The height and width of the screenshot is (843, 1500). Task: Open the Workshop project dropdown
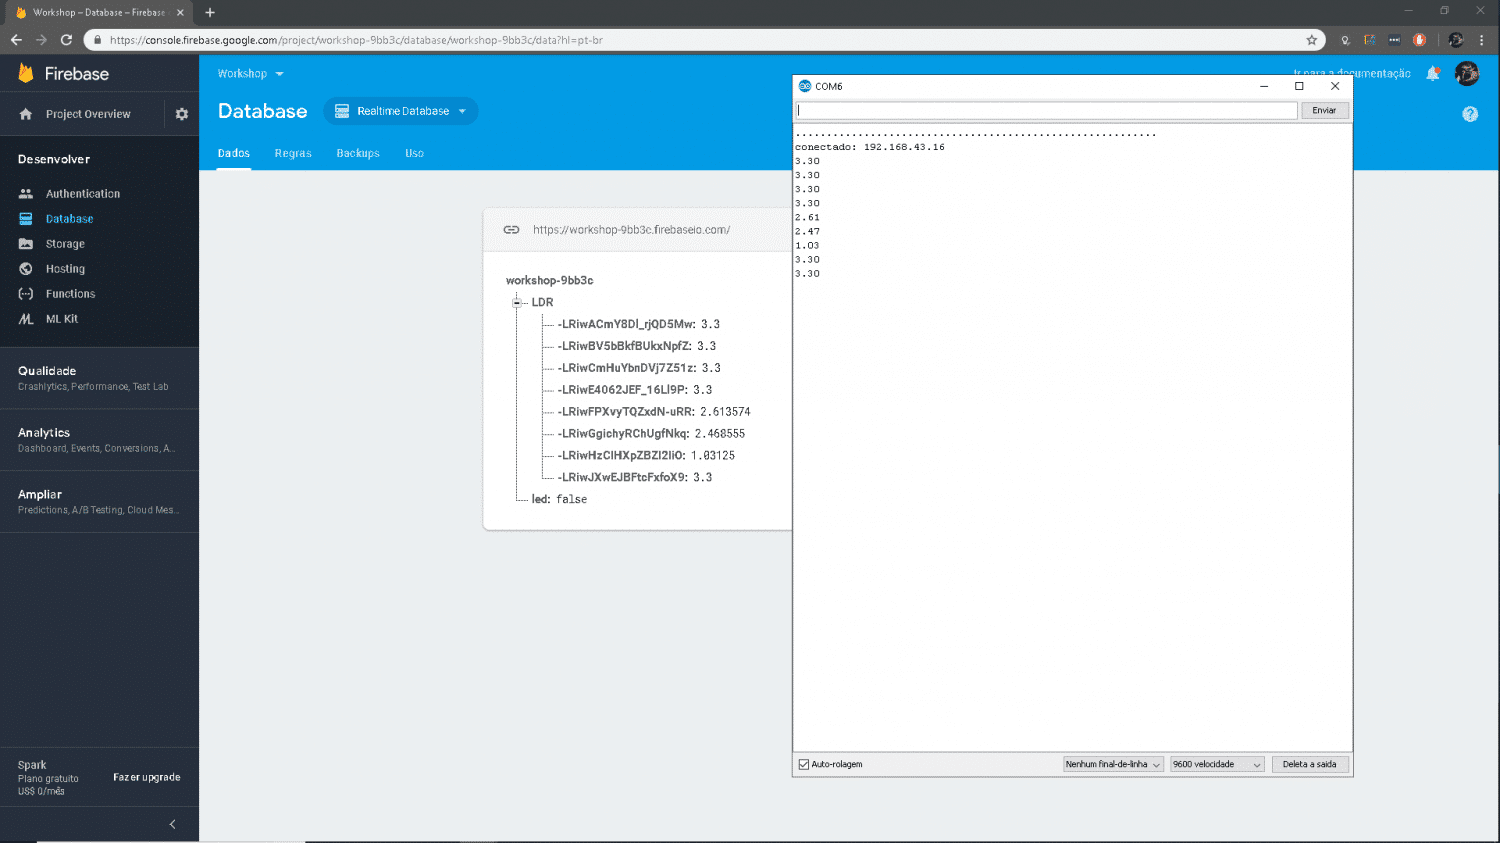[251, 74]
